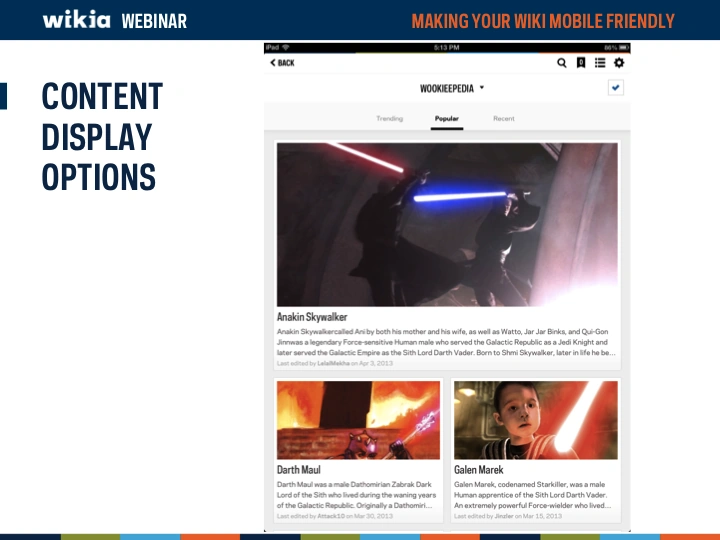Click the 5:13 PM clock in status bar
The image size is (720, 540).
coord(447,47)
